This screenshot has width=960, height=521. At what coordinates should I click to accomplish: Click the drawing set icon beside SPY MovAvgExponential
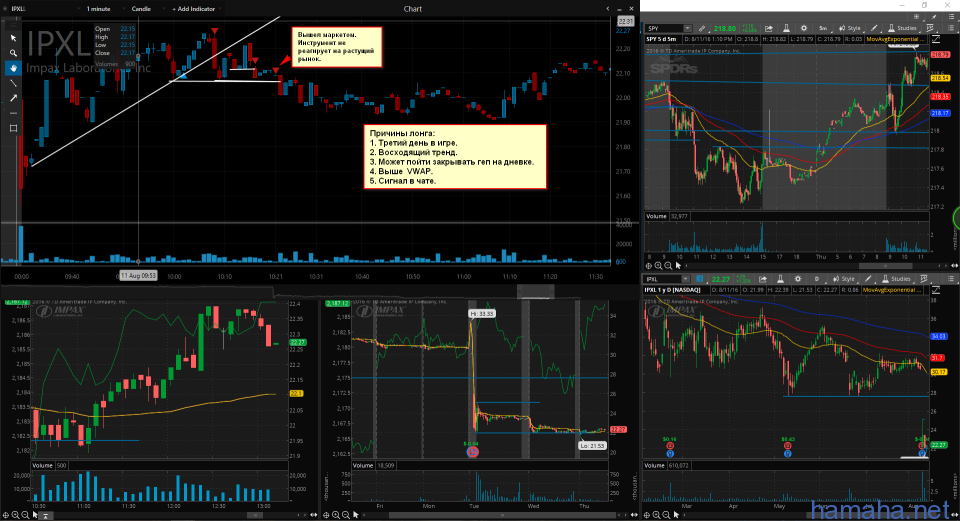point(936,39)
